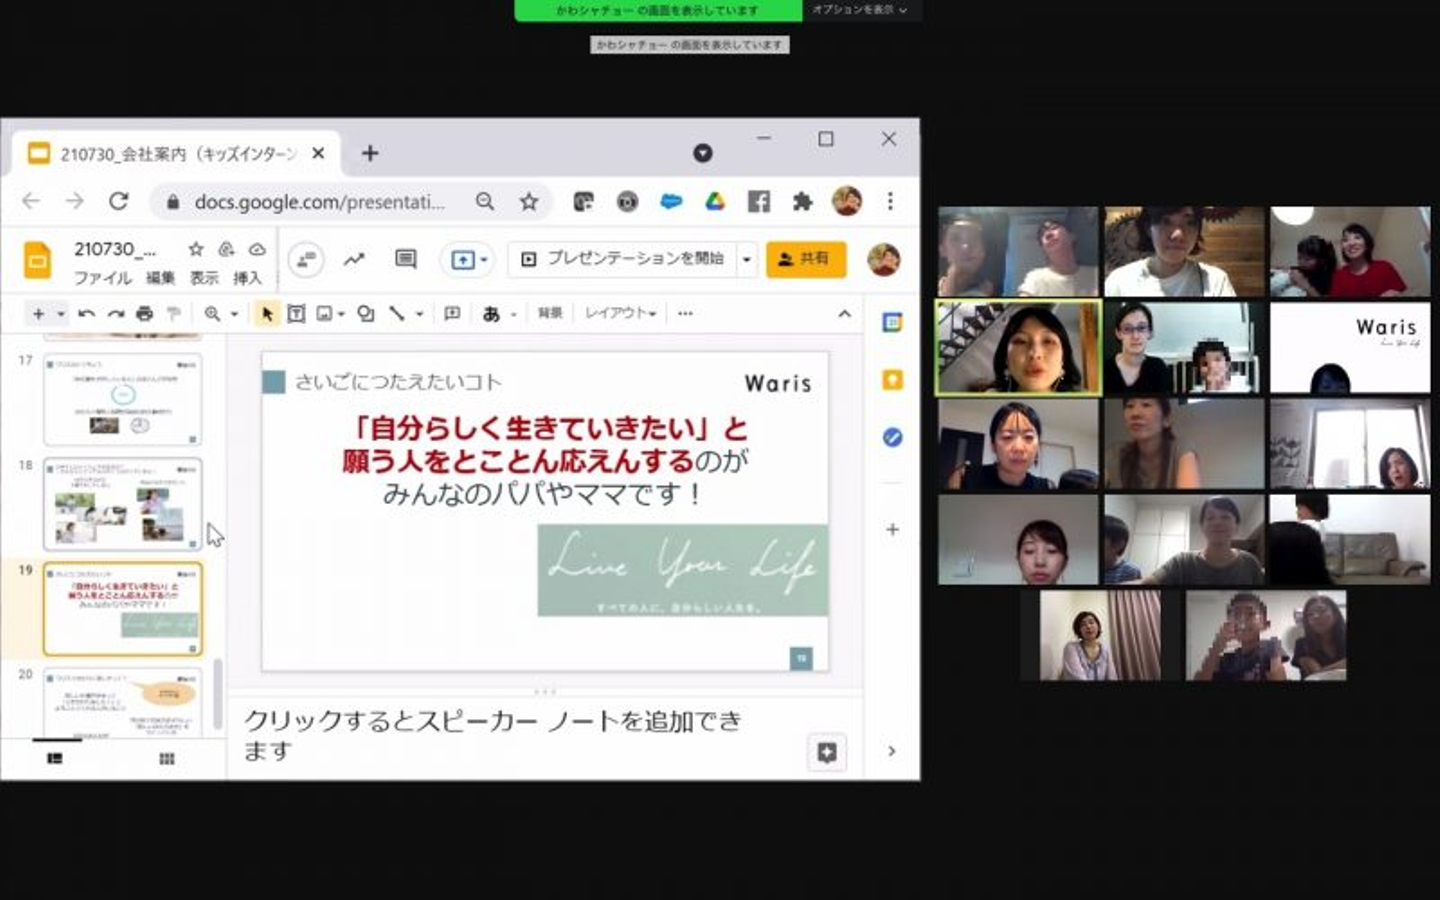Open the meeting presence icon in Slides header

pos(305,259)
